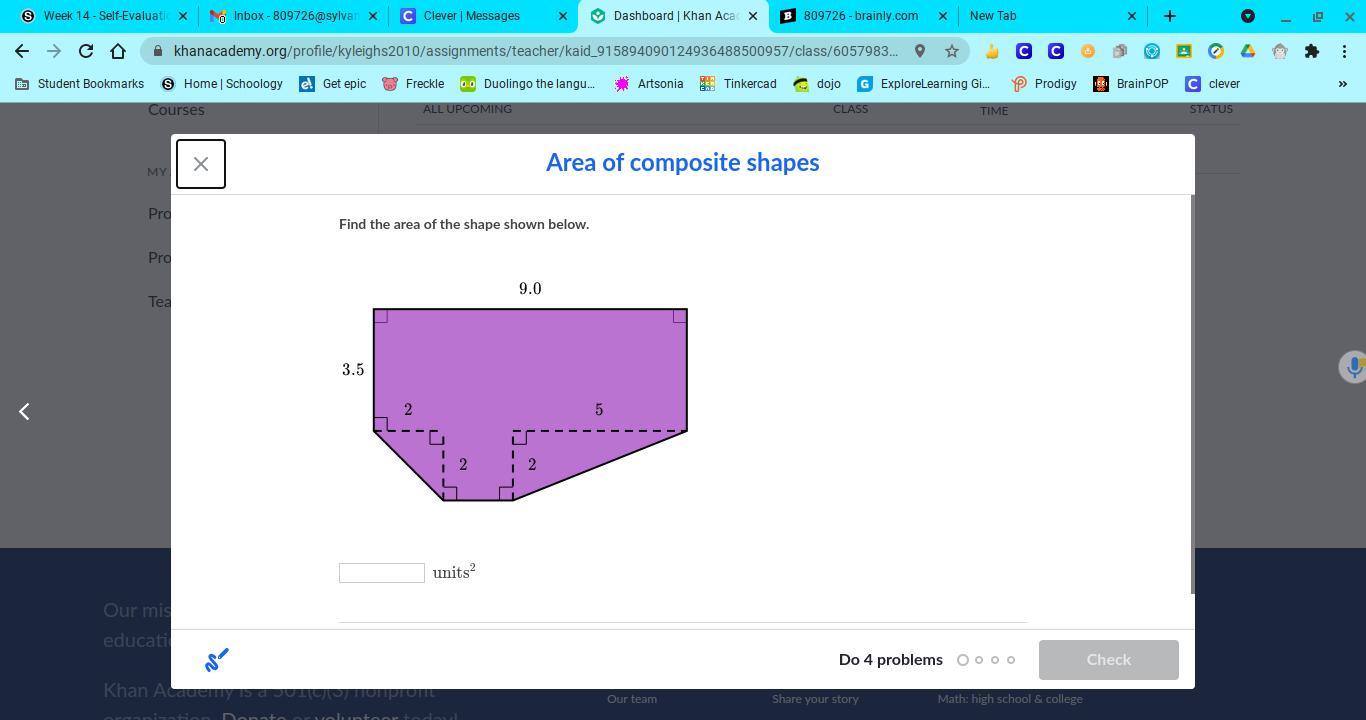Click the first blue C extension icon
The width and height of the screenshot is (1366, 720).
pyautogui.click(x=1024, y=51)
